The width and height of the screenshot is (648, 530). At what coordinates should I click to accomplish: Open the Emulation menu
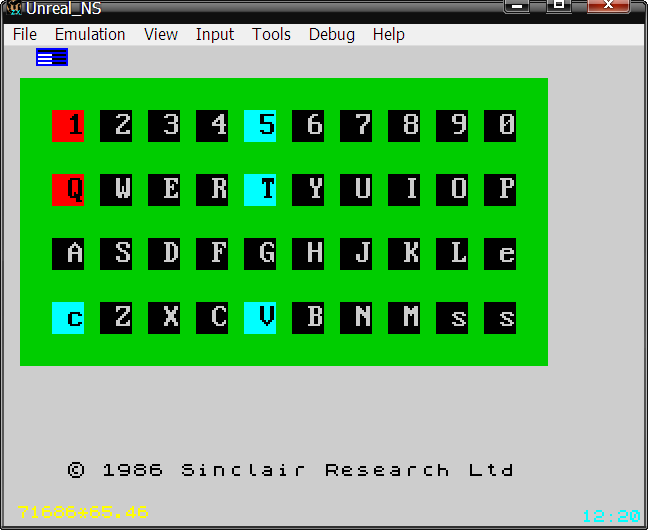[x=90, y=34]
